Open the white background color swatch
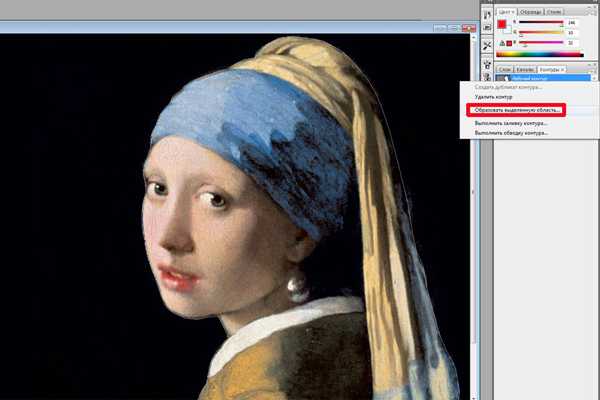The height and width of the screenshot is (400, 600). [x=507, y=30]
